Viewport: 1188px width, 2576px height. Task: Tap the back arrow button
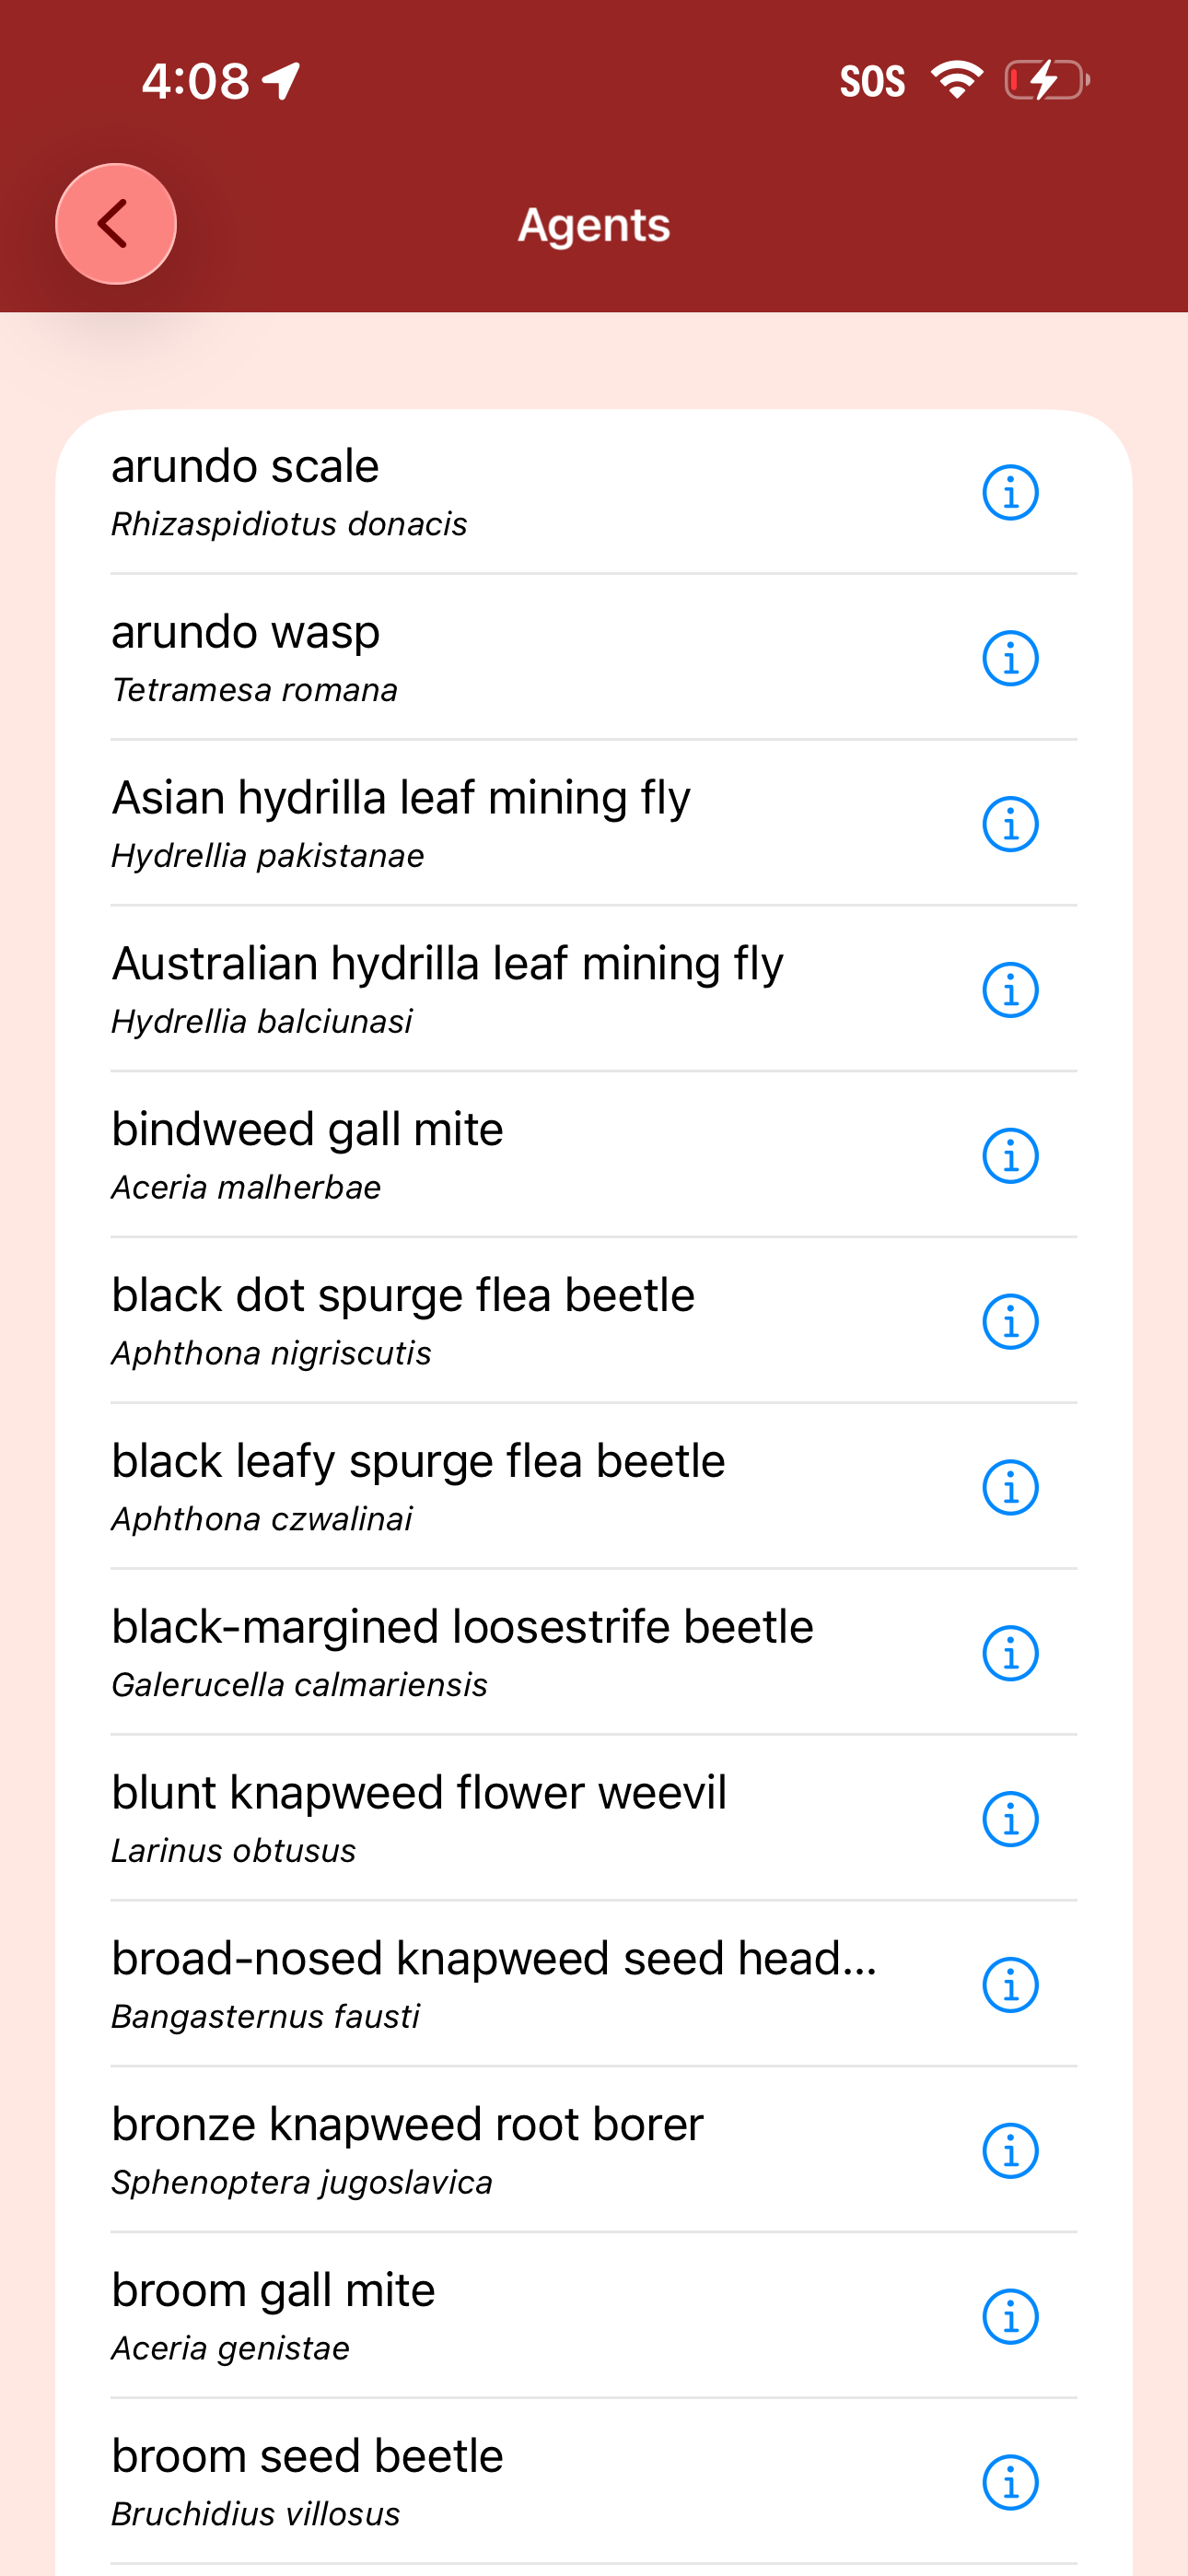point(116,224)
